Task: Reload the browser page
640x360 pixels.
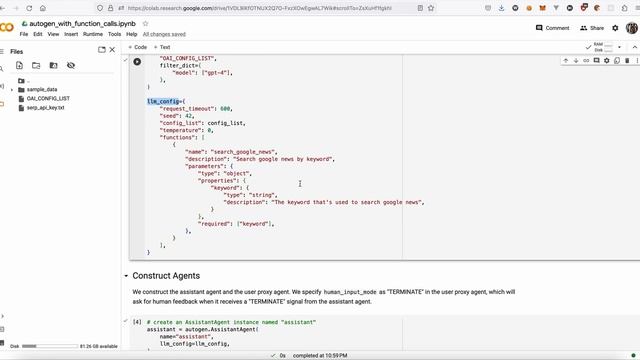Action: click(x=29, y=8)
